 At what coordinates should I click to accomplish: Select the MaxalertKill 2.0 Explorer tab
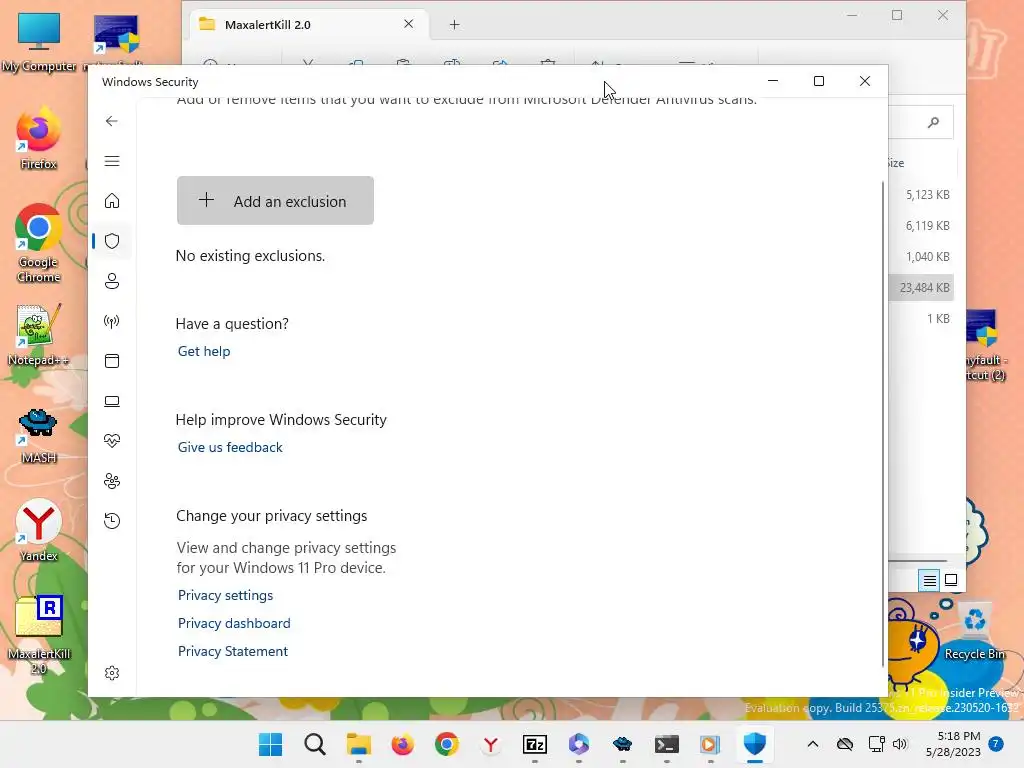coord(307,25)
